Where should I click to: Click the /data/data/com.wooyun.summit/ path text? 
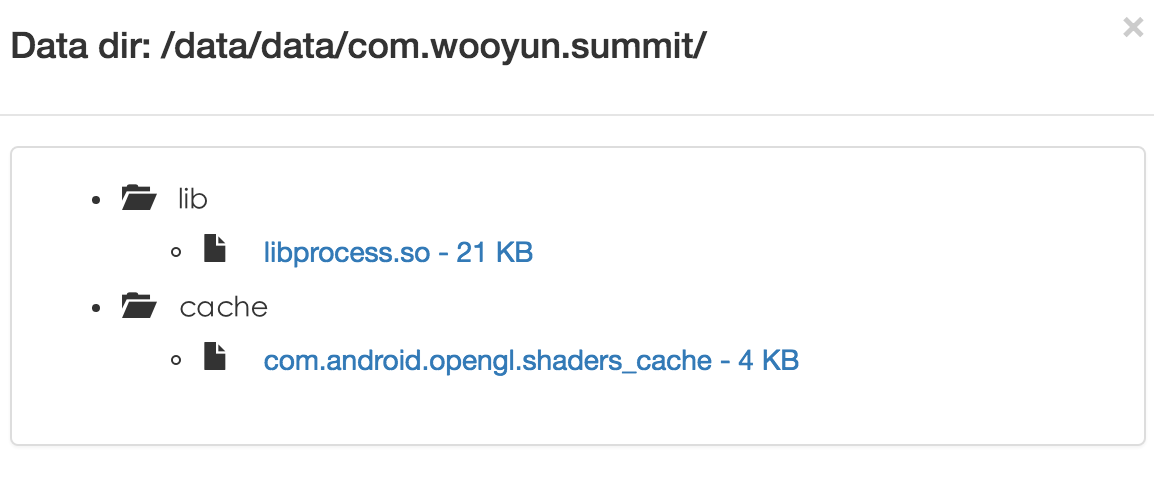433,46
